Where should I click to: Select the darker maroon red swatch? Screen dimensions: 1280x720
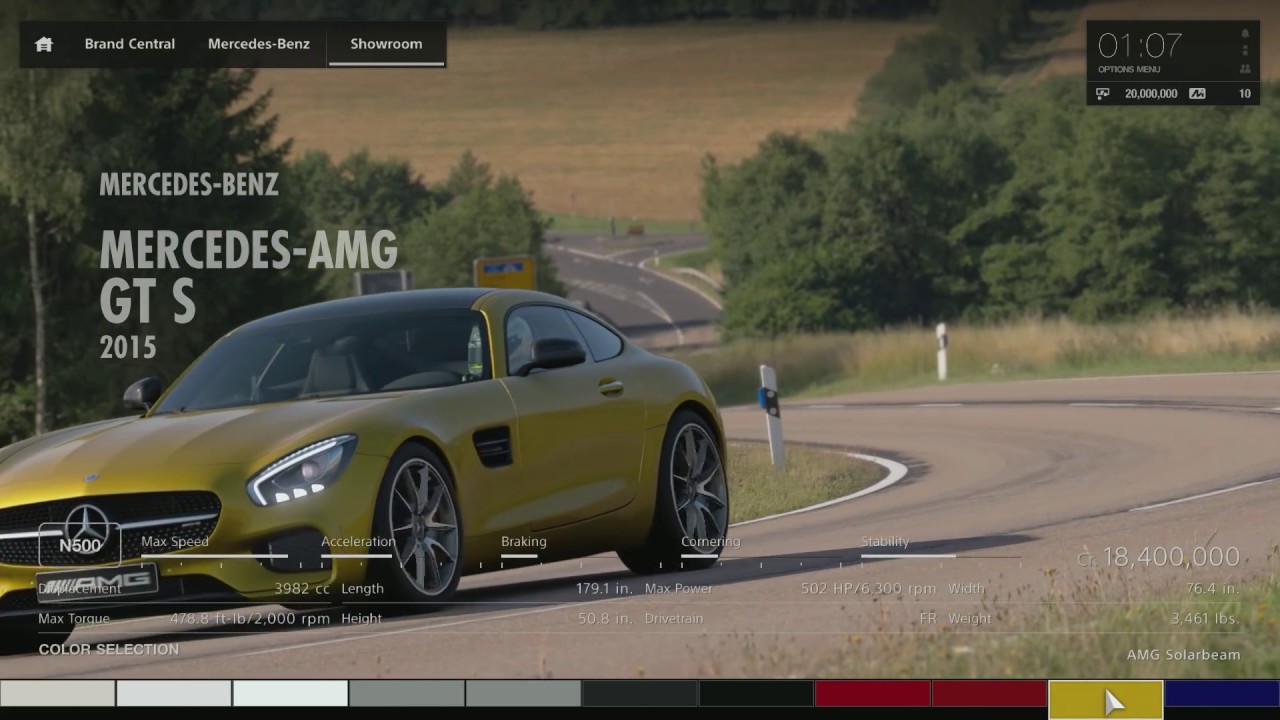(x=989, y=693)
